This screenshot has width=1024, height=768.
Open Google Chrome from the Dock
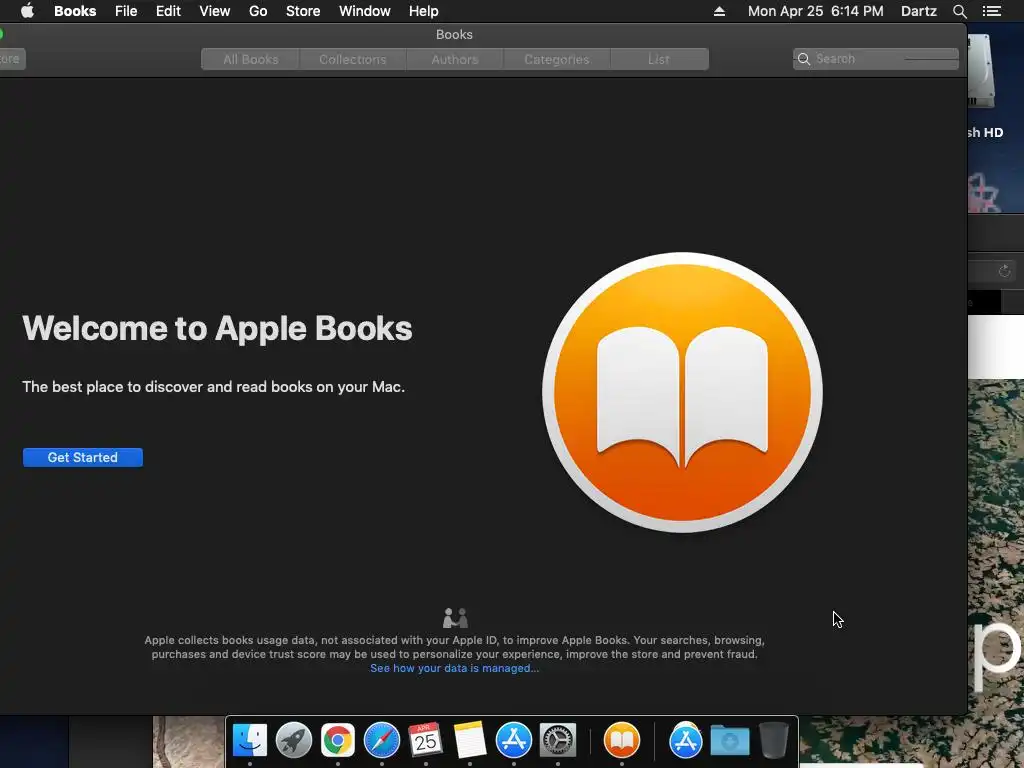click(x=338, y=740)
